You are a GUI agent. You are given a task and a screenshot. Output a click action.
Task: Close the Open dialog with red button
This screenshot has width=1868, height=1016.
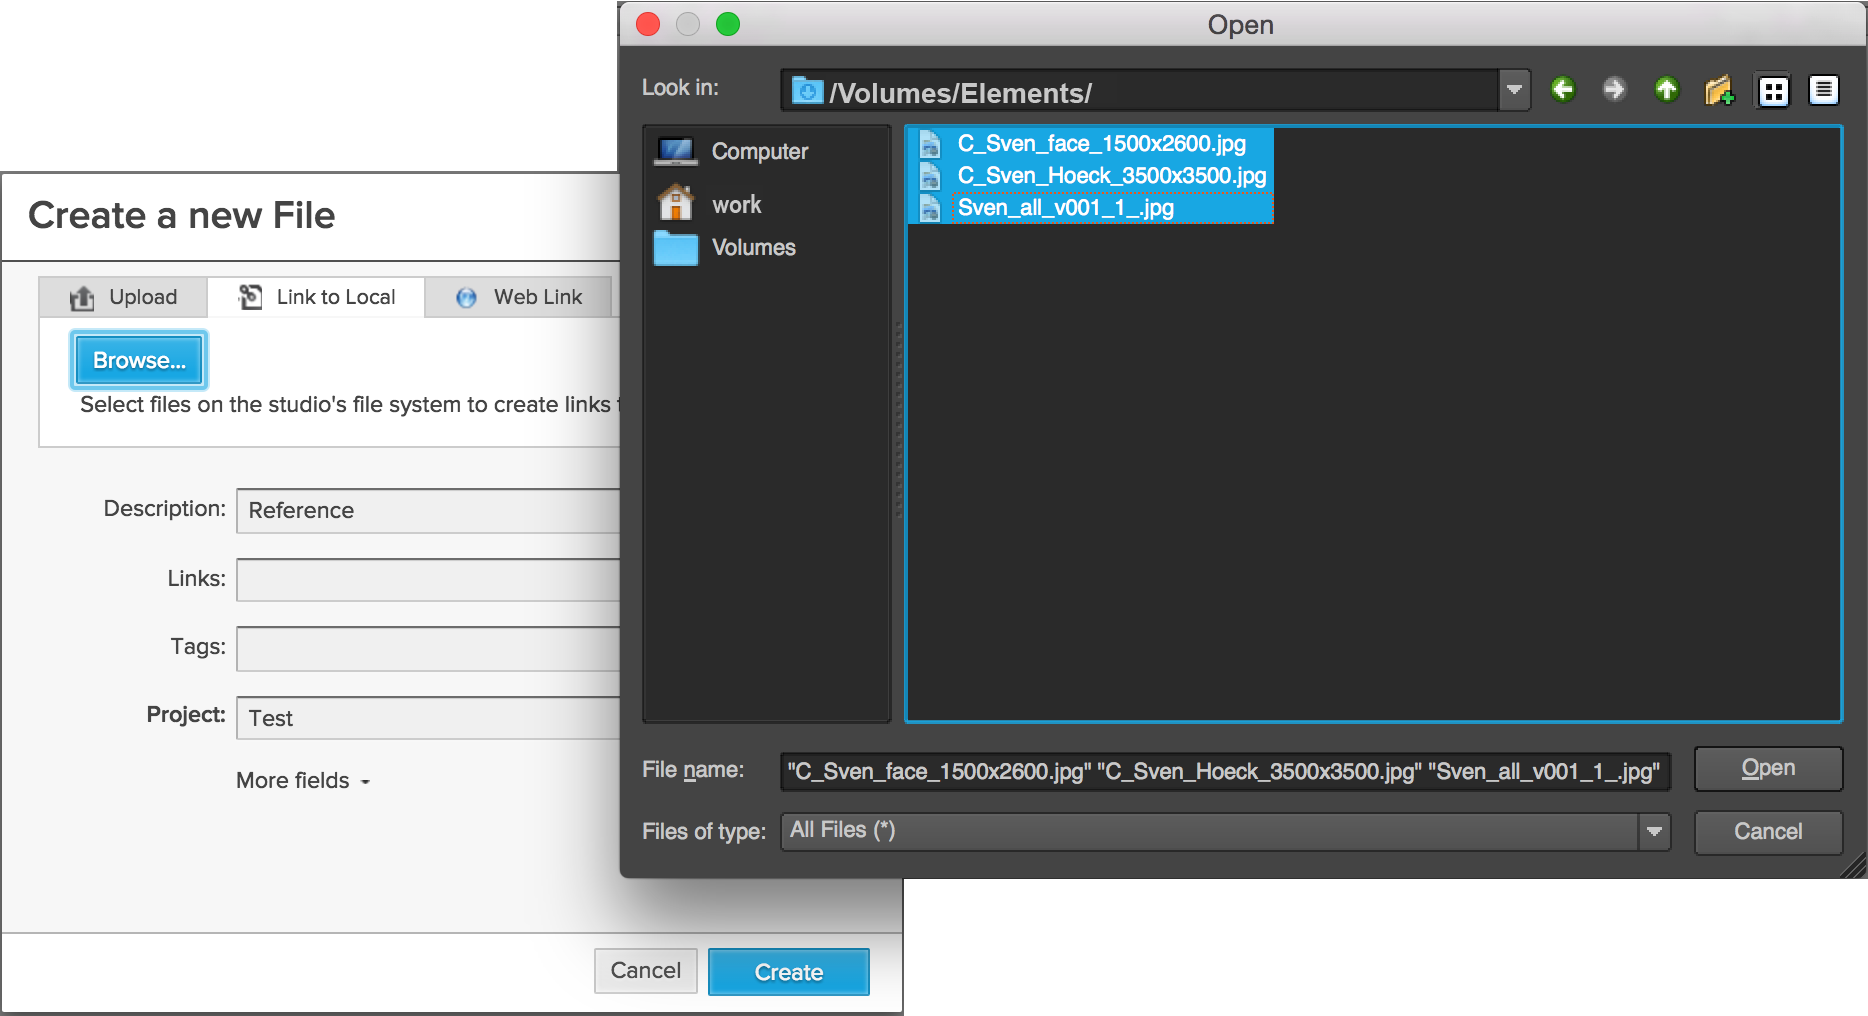[x=648, y=24]
